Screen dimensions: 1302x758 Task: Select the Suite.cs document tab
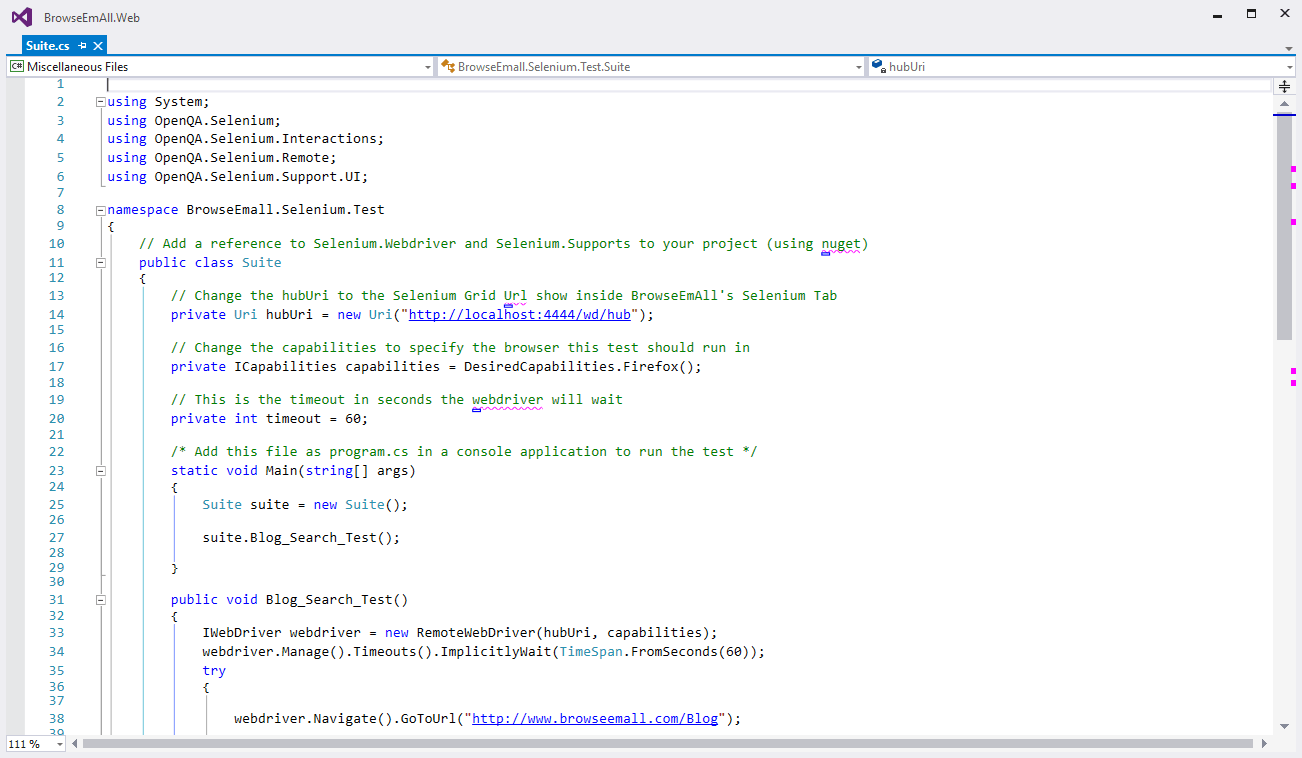[47, 46]
